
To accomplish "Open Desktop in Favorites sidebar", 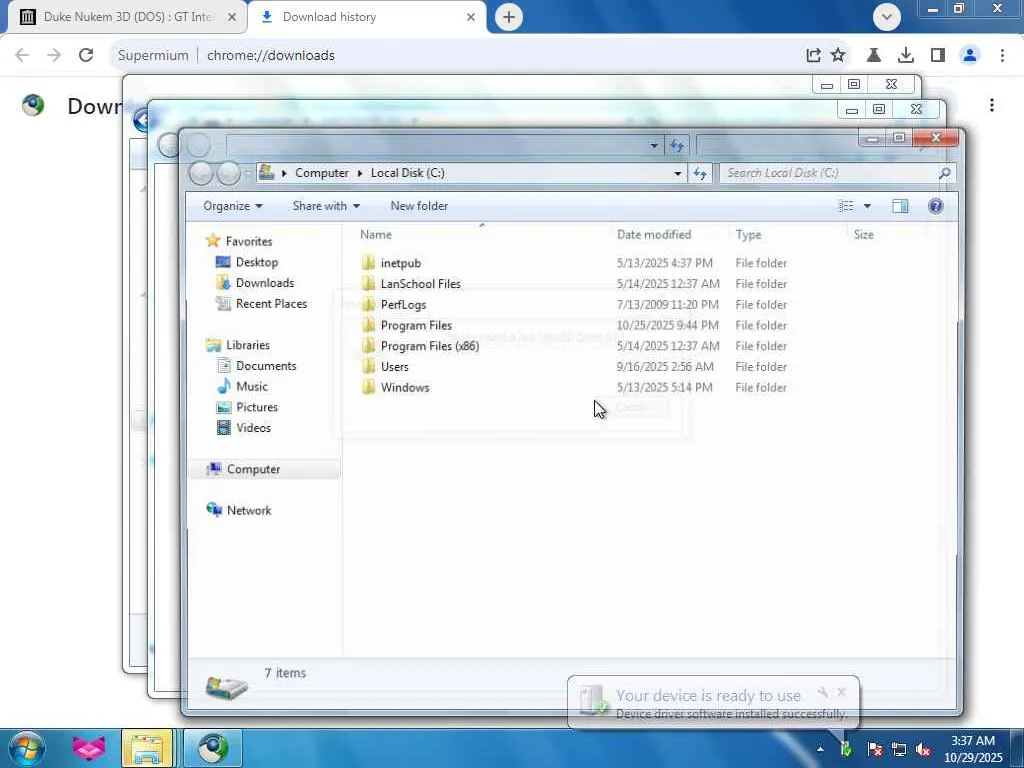I will (x=257, y=262).
